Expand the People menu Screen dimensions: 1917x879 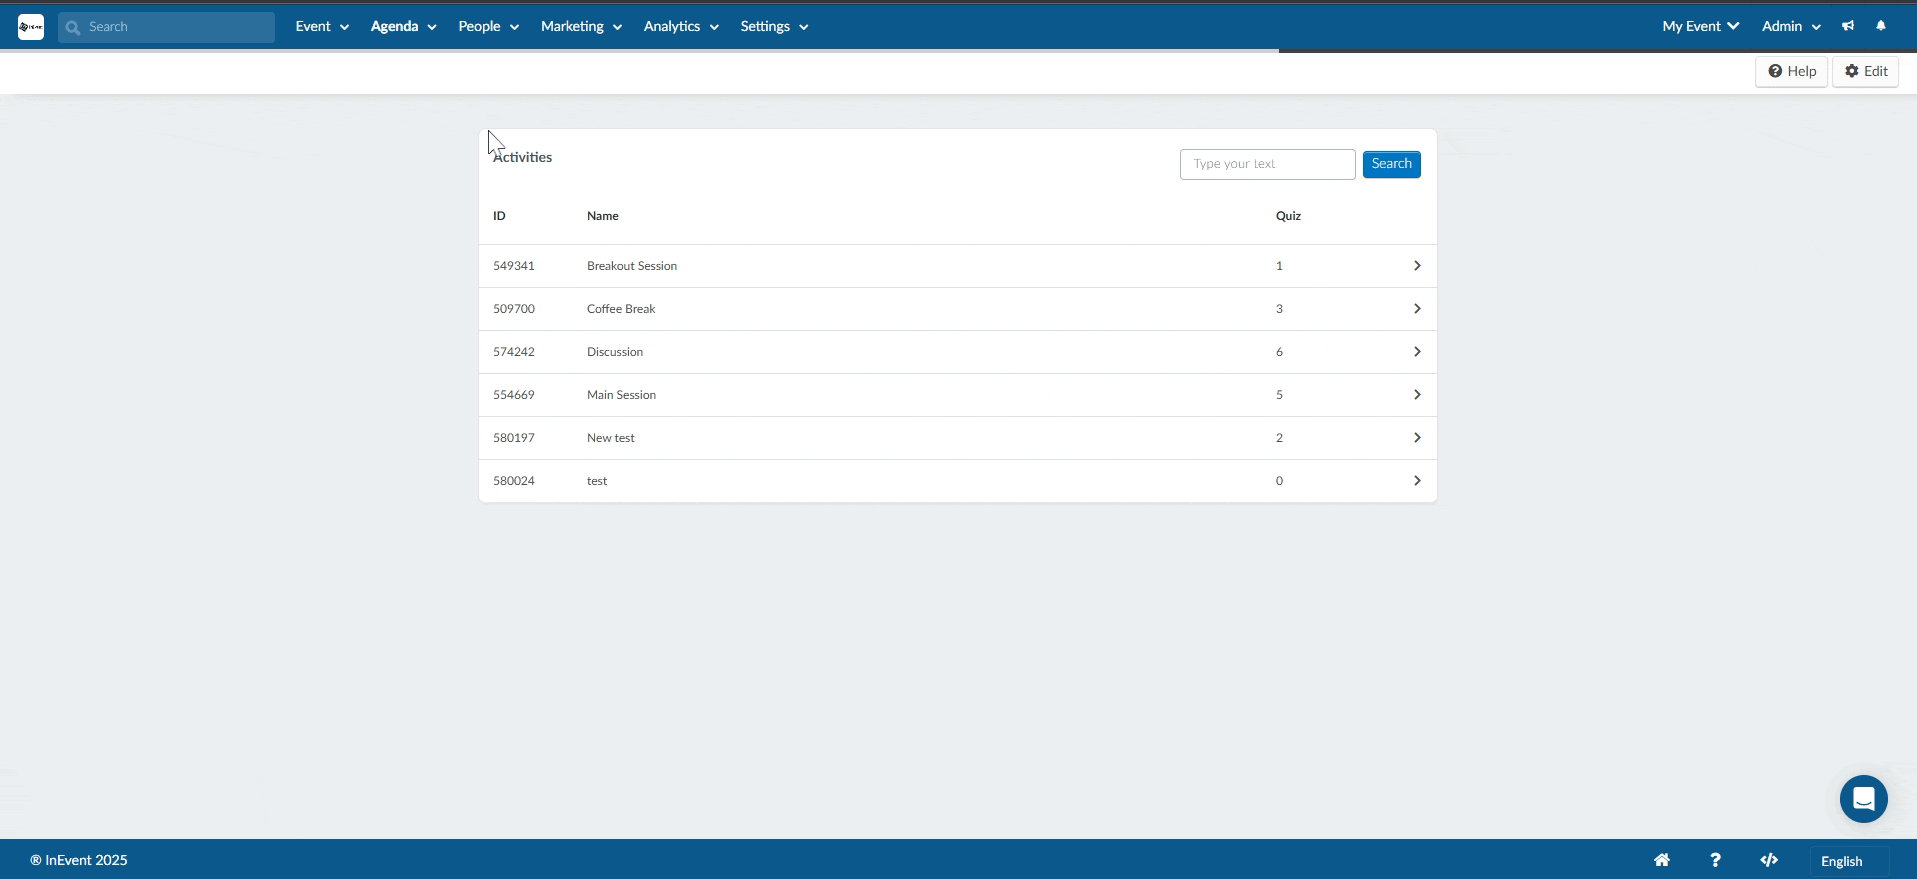(x=488, y=26)
